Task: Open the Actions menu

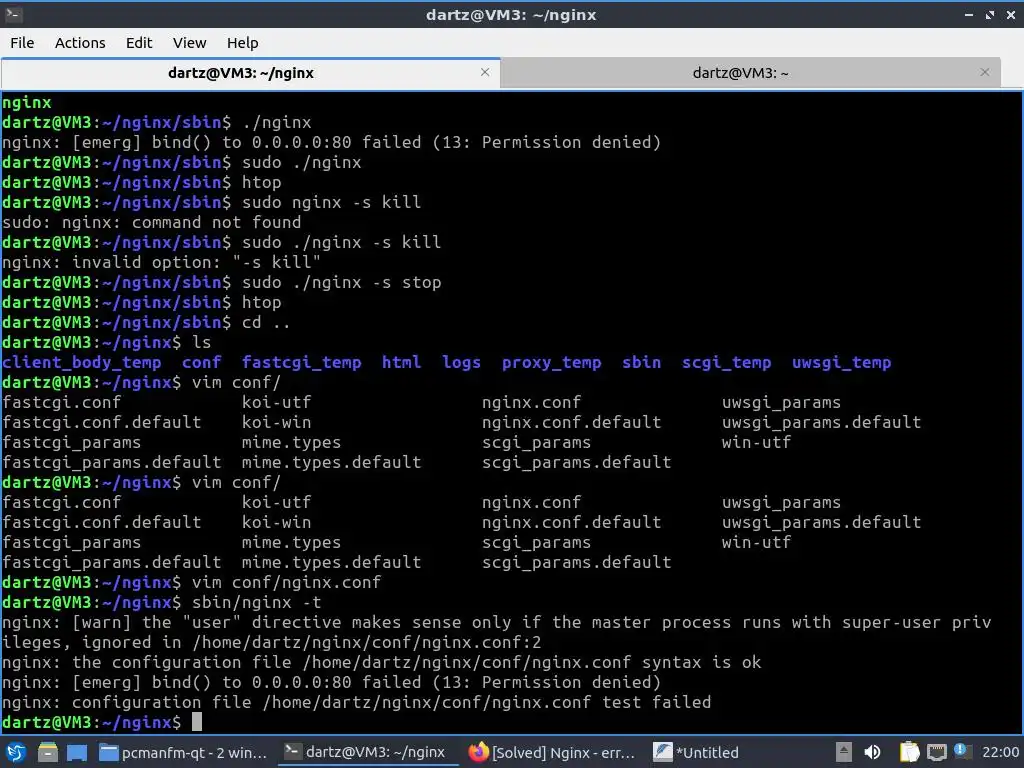Action: click(x=80, y=43)
